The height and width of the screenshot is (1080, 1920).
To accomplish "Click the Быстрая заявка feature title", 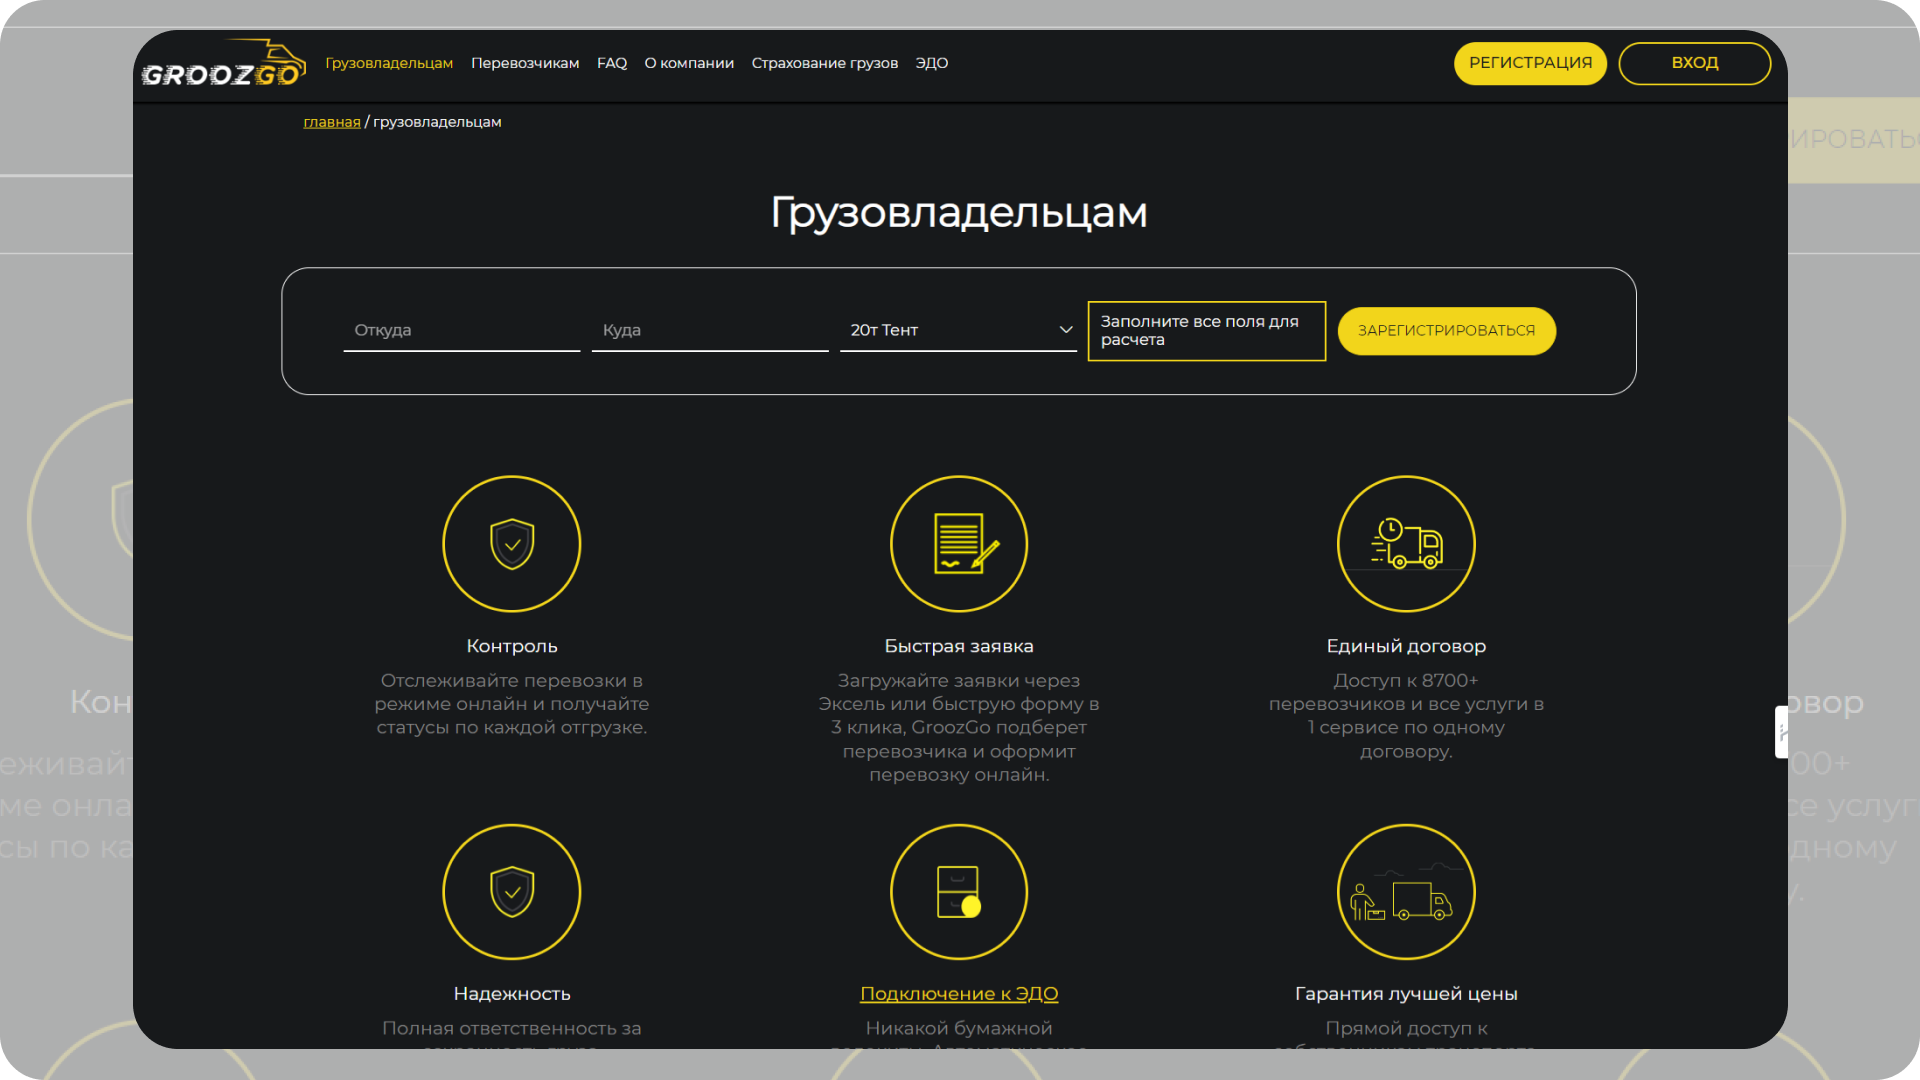I will 959,646.
